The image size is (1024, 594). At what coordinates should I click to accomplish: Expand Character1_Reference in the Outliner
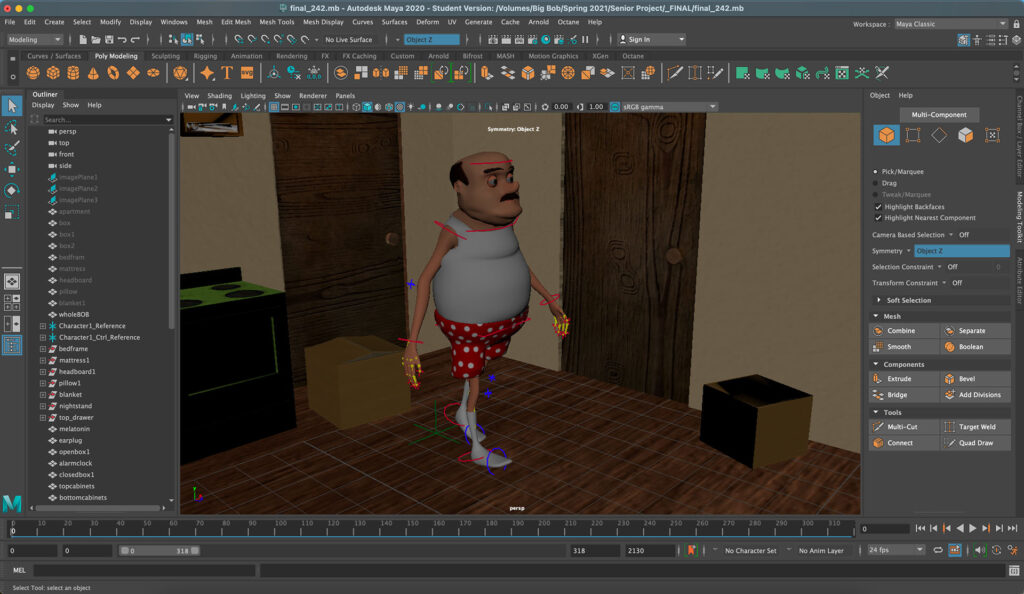coord(43,326)
